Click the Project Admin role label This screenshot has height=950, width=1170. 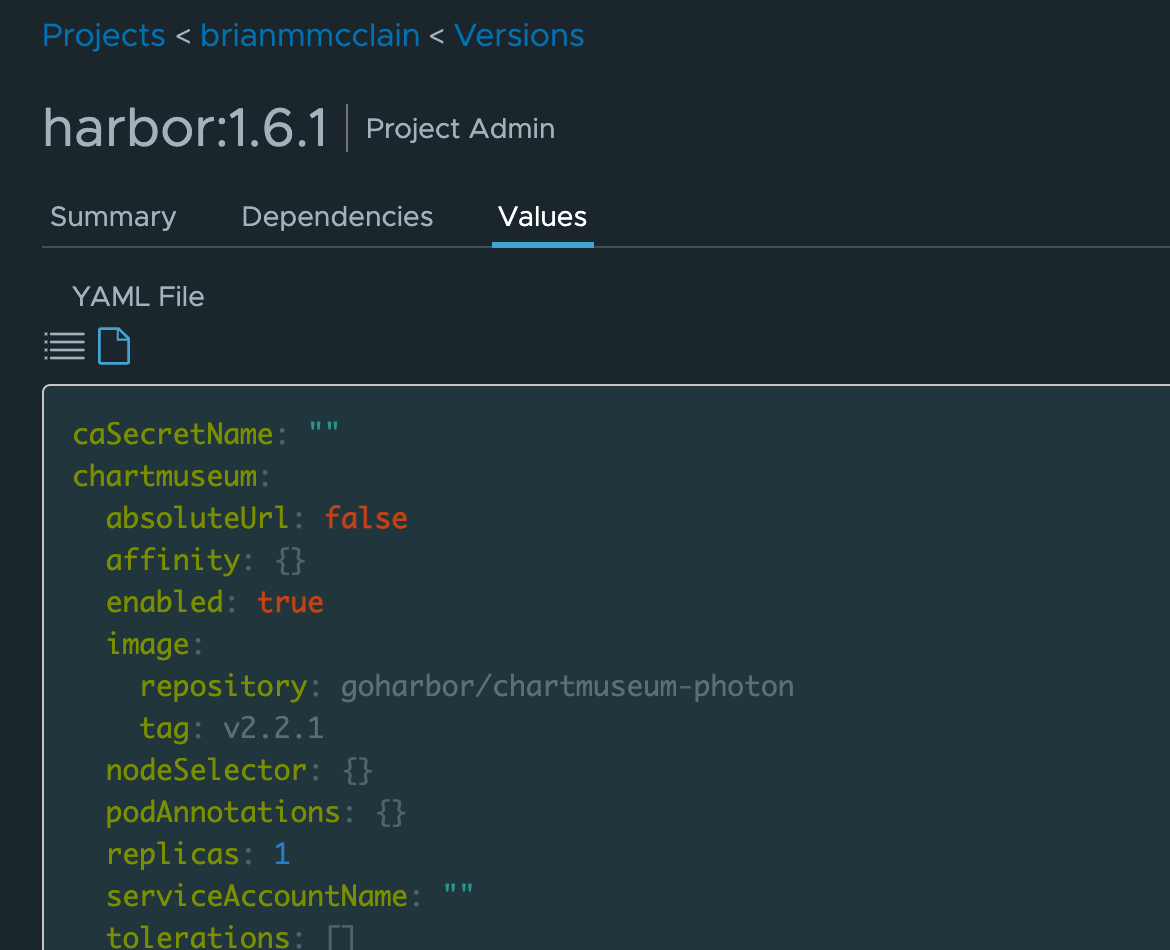460,129
